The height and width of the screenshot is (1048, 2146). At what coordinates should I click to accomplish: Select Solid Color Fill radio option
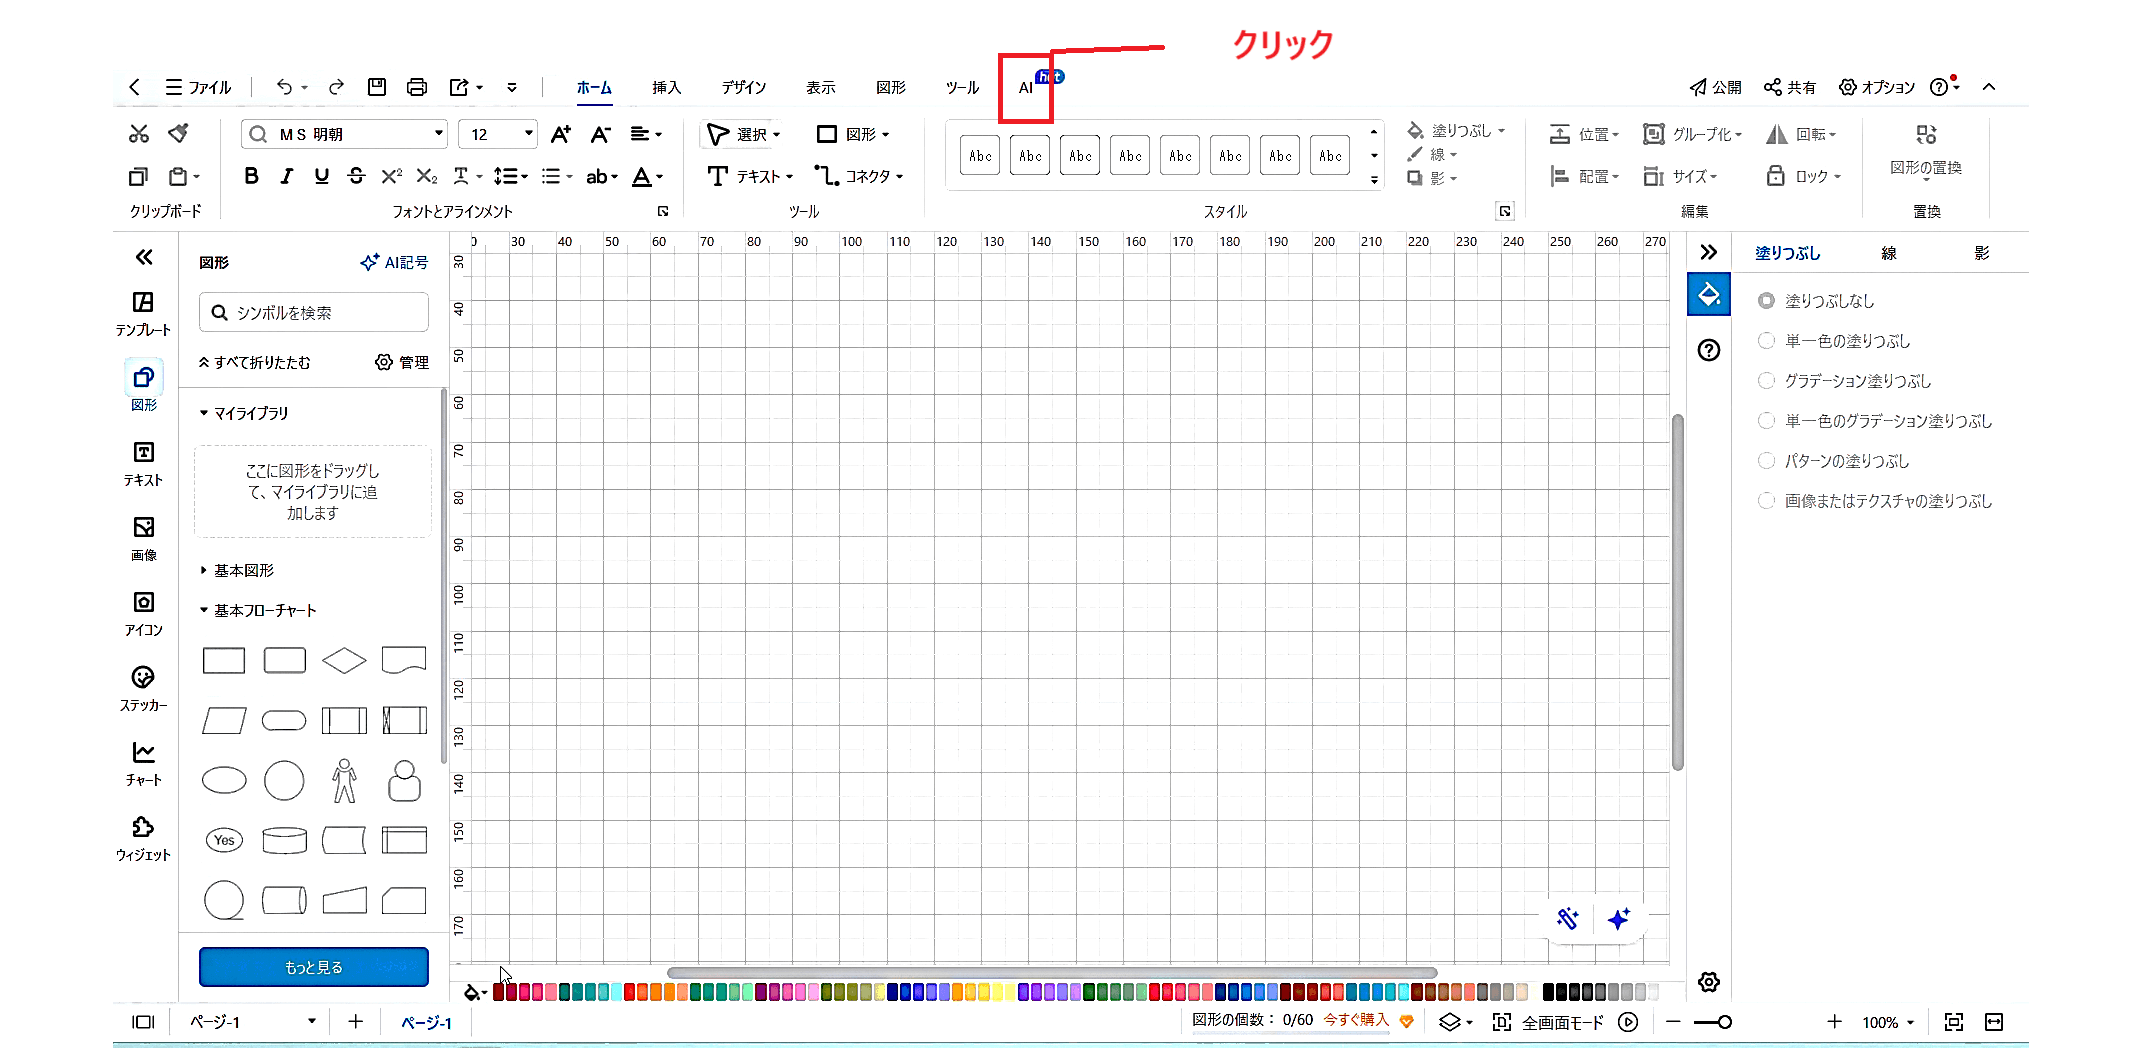(x=1767, y=340)
